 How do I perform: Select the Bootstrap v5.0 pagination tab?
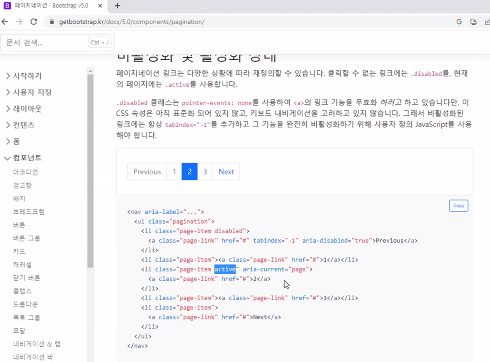tap(52, 6)
